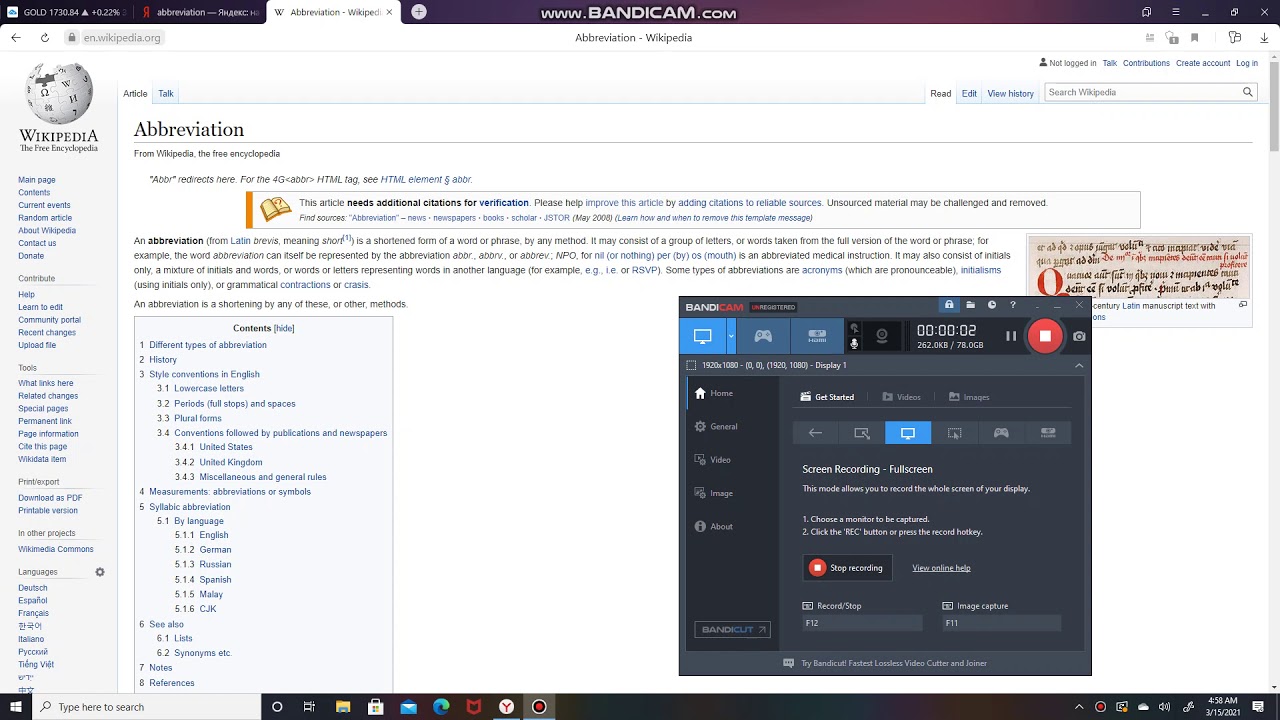
Task: Reload the page with the refresh icon
Action: point(45,37)
